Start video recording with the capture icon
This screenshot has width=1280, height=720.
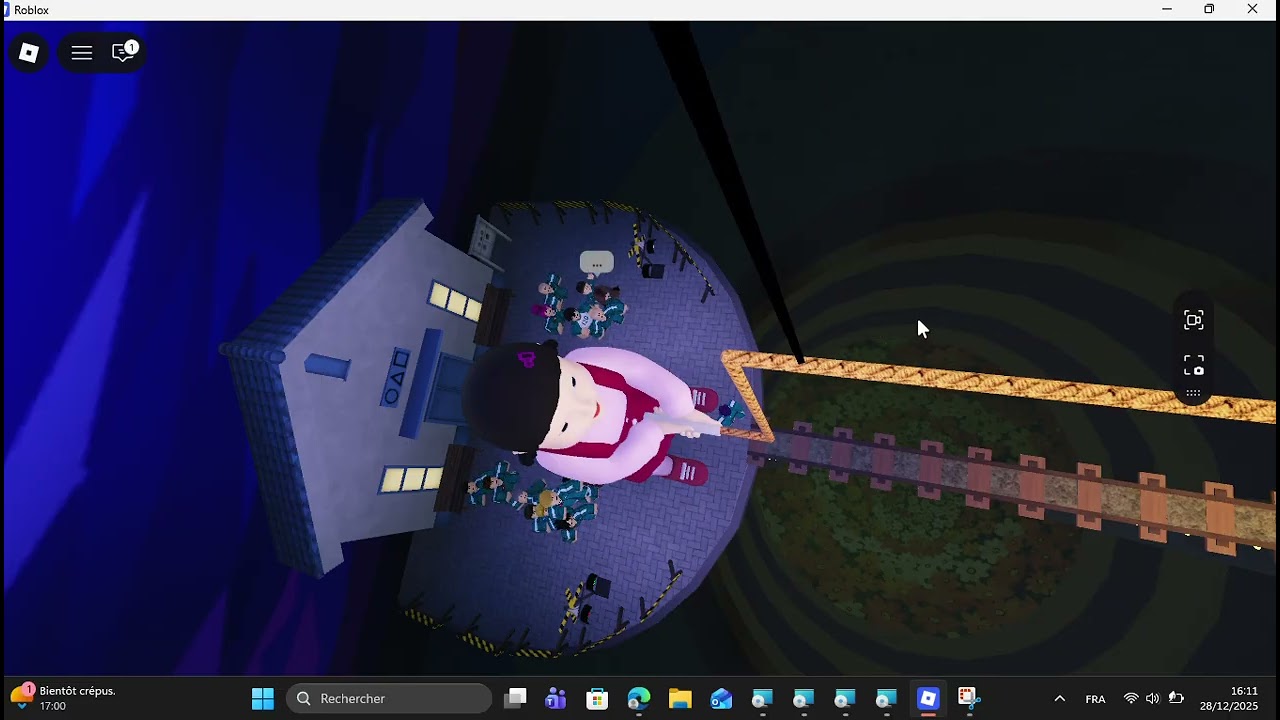pos(1194,320)
